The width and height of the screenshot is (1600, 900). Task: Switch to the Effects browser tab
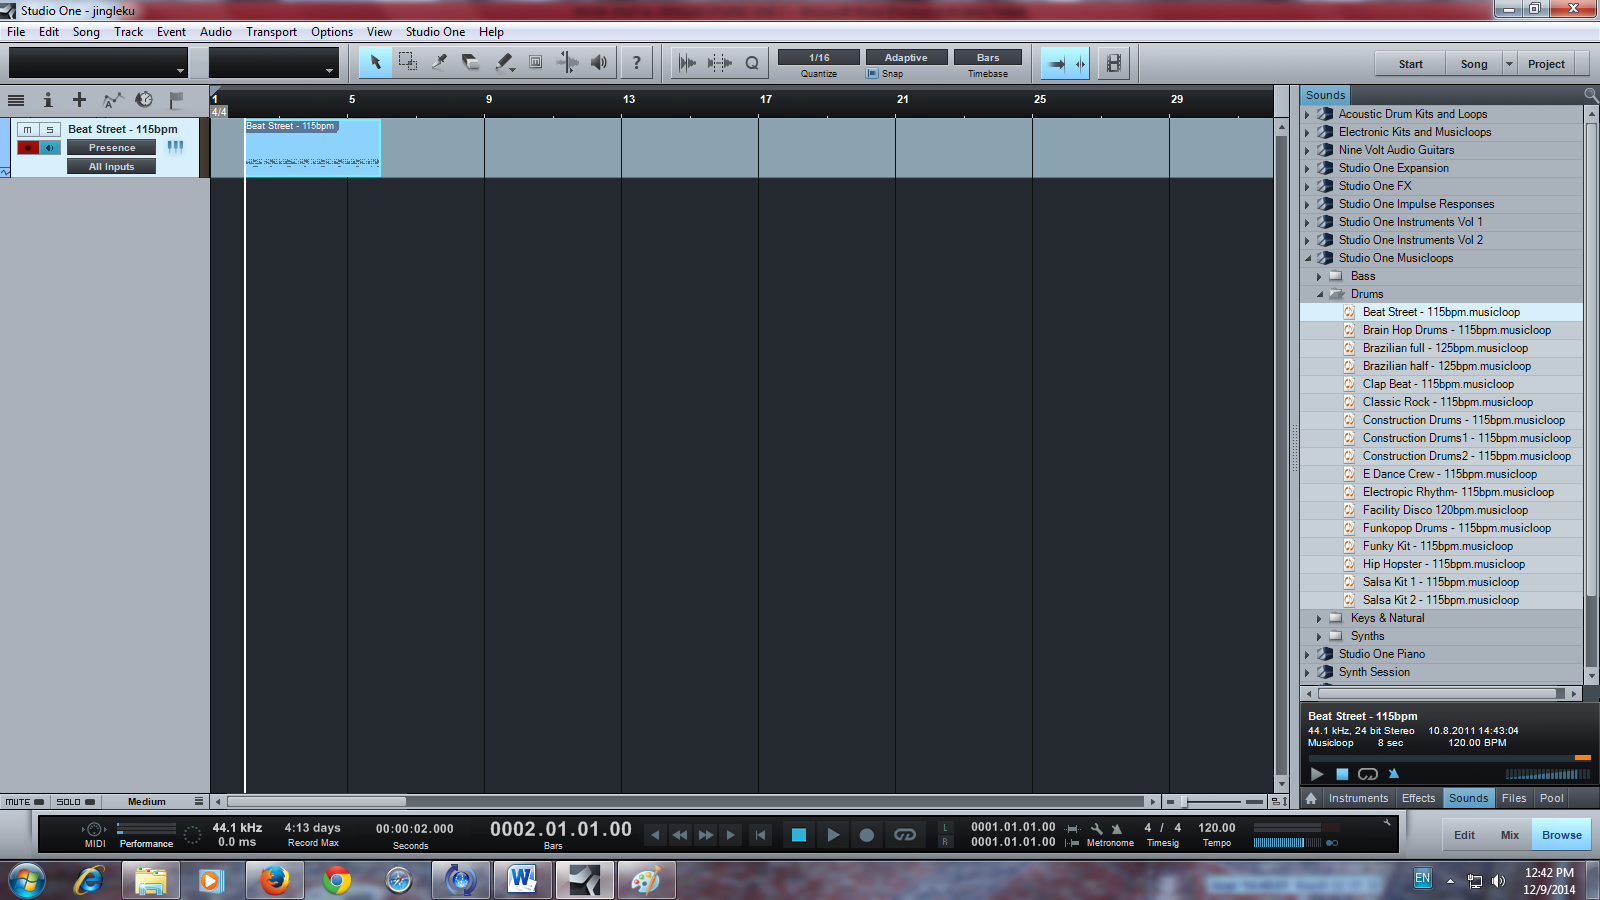tap(1418, 798)
